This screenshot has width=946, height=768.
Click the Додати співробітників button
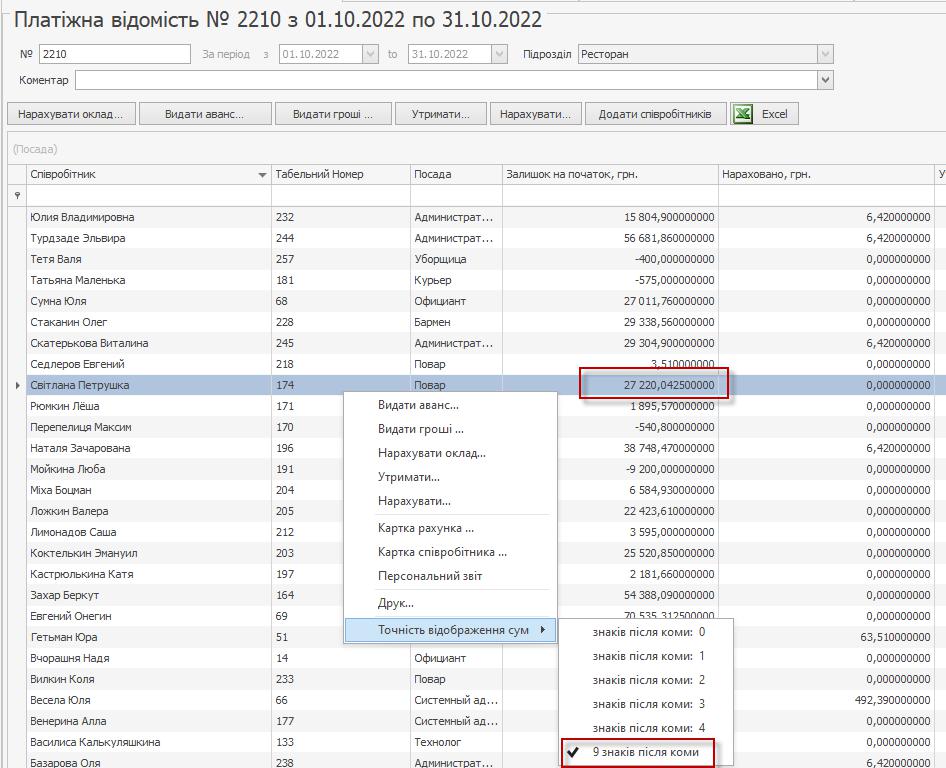(x=655, y=114)
